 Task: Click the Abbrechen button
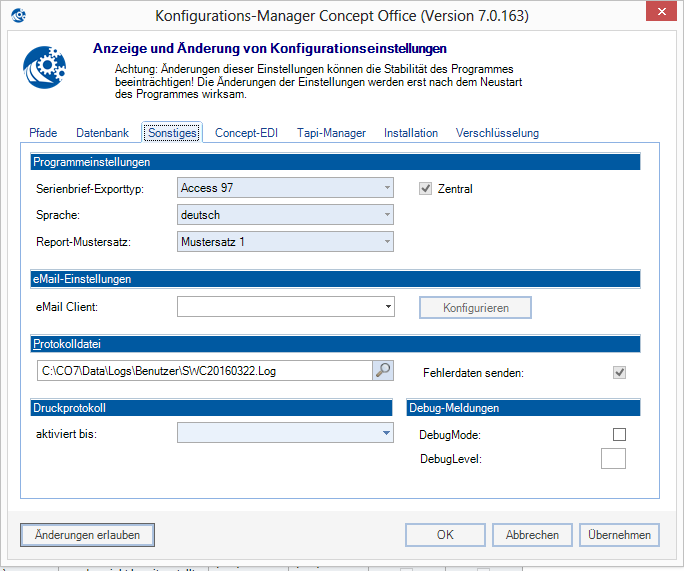[532, 535]
